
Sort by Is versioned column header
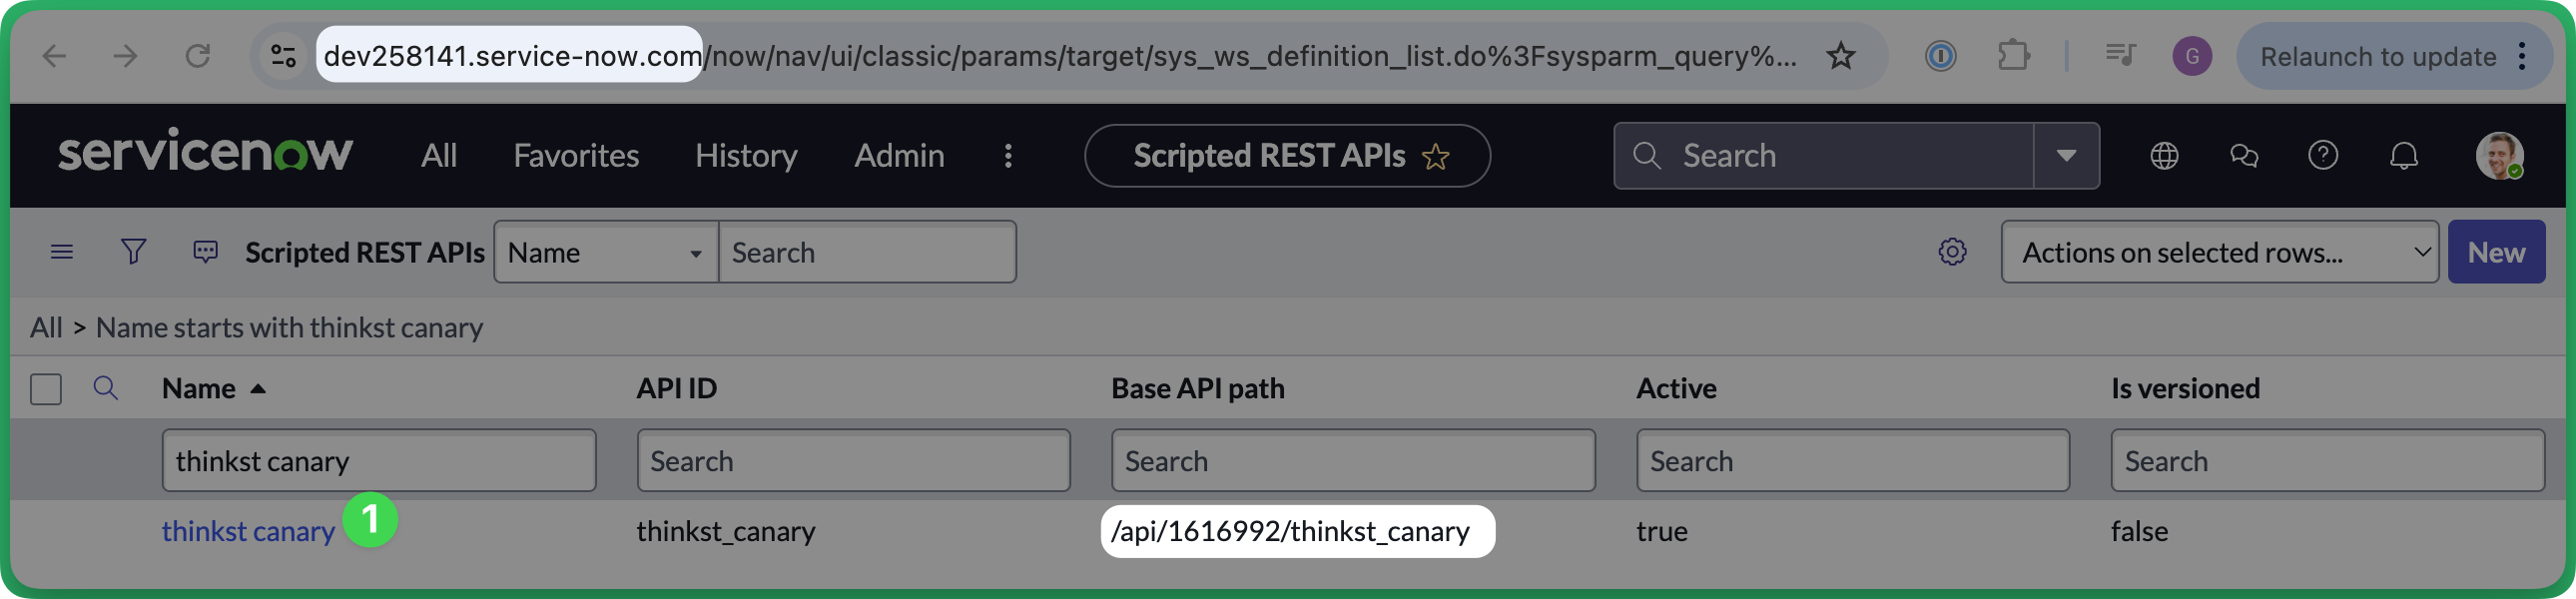tap(2185, 388)
